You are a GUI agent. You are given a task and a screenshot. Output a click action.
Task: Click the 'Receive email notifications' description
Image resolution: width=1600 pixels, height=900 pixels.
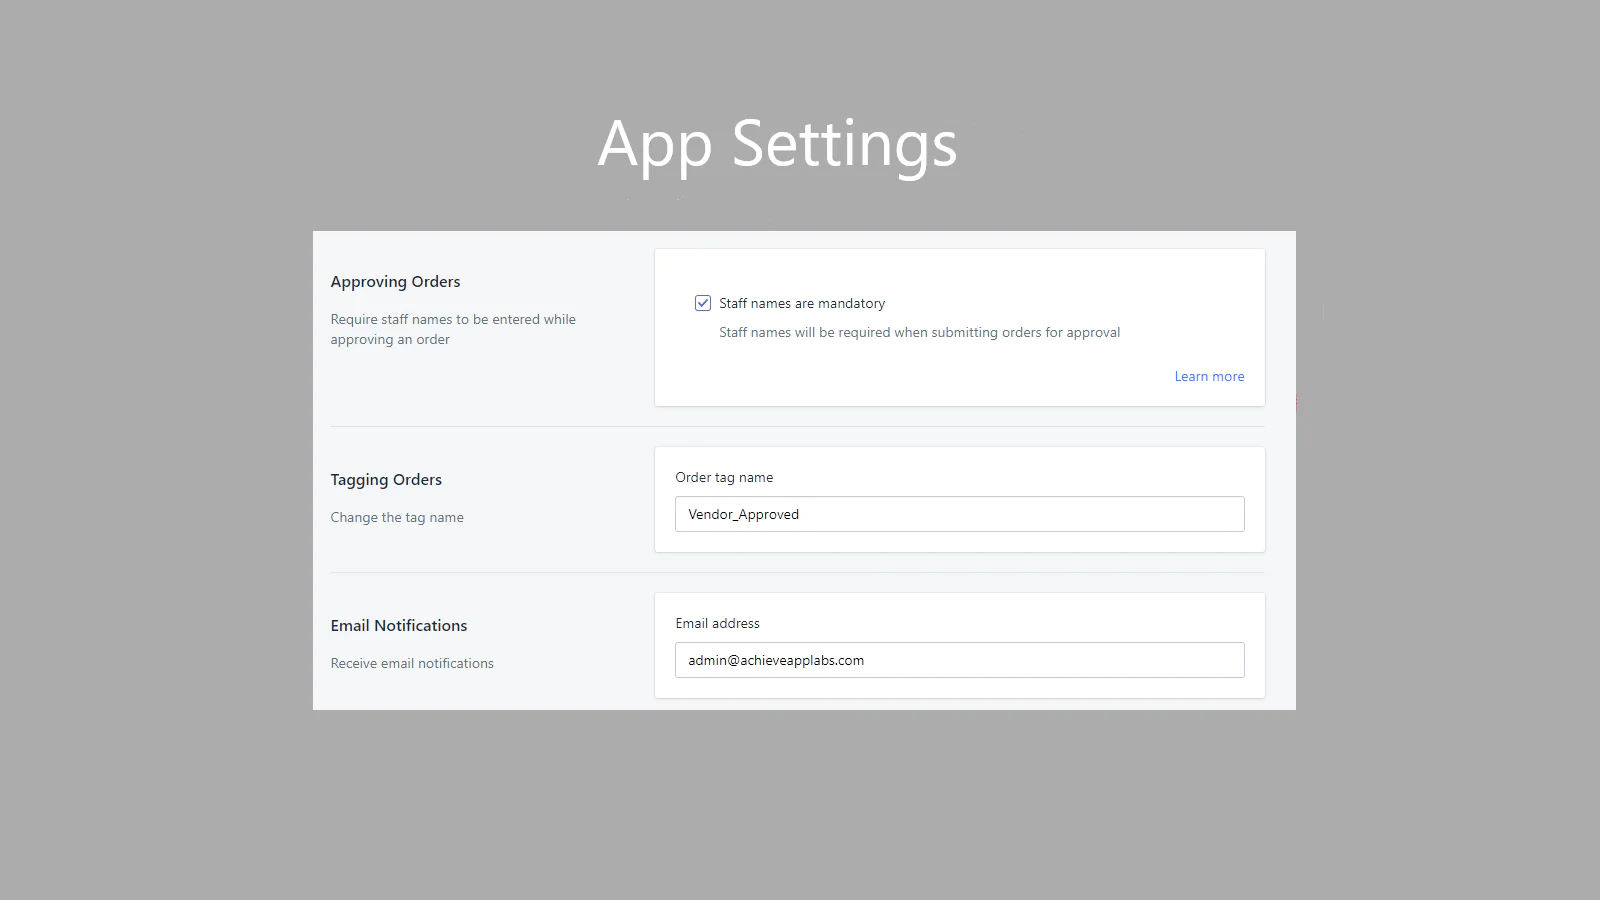pos(412,663)
